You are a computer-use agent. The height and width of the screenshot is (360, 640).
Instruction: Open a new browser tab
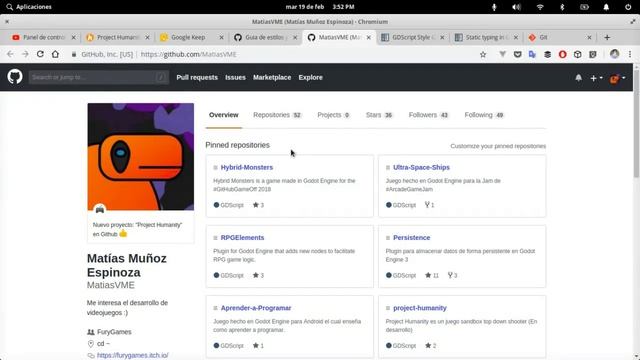tap(607, 37)
